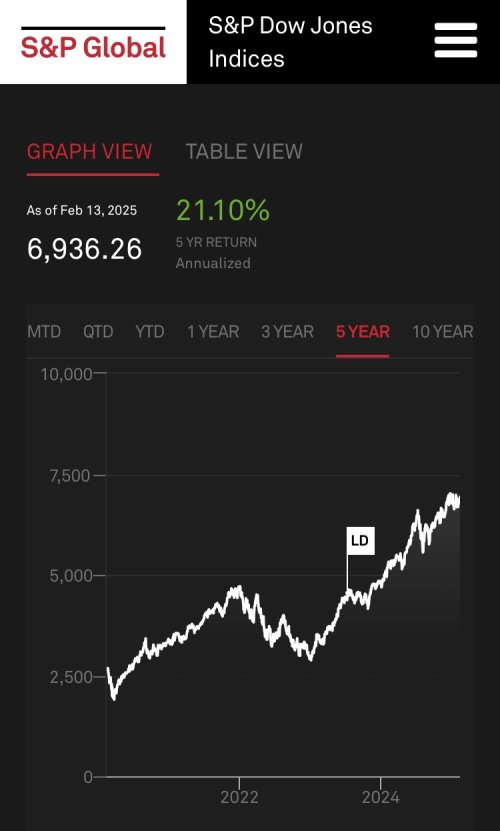The width and height of the screenshot is (500, 831).
Task: Switch to the TABLE VIEW tab
Action: tap(244, 152)
